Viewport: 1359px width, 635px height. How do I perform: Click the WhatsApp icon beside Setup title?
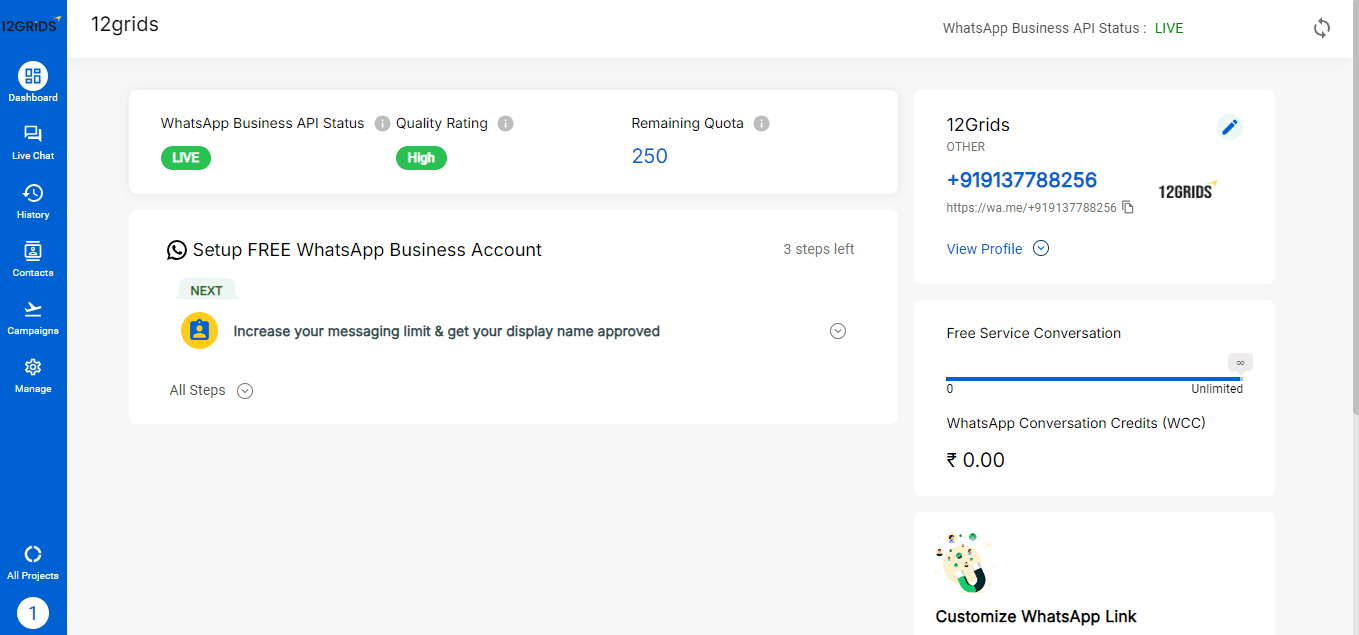click(x=177, y=250)
